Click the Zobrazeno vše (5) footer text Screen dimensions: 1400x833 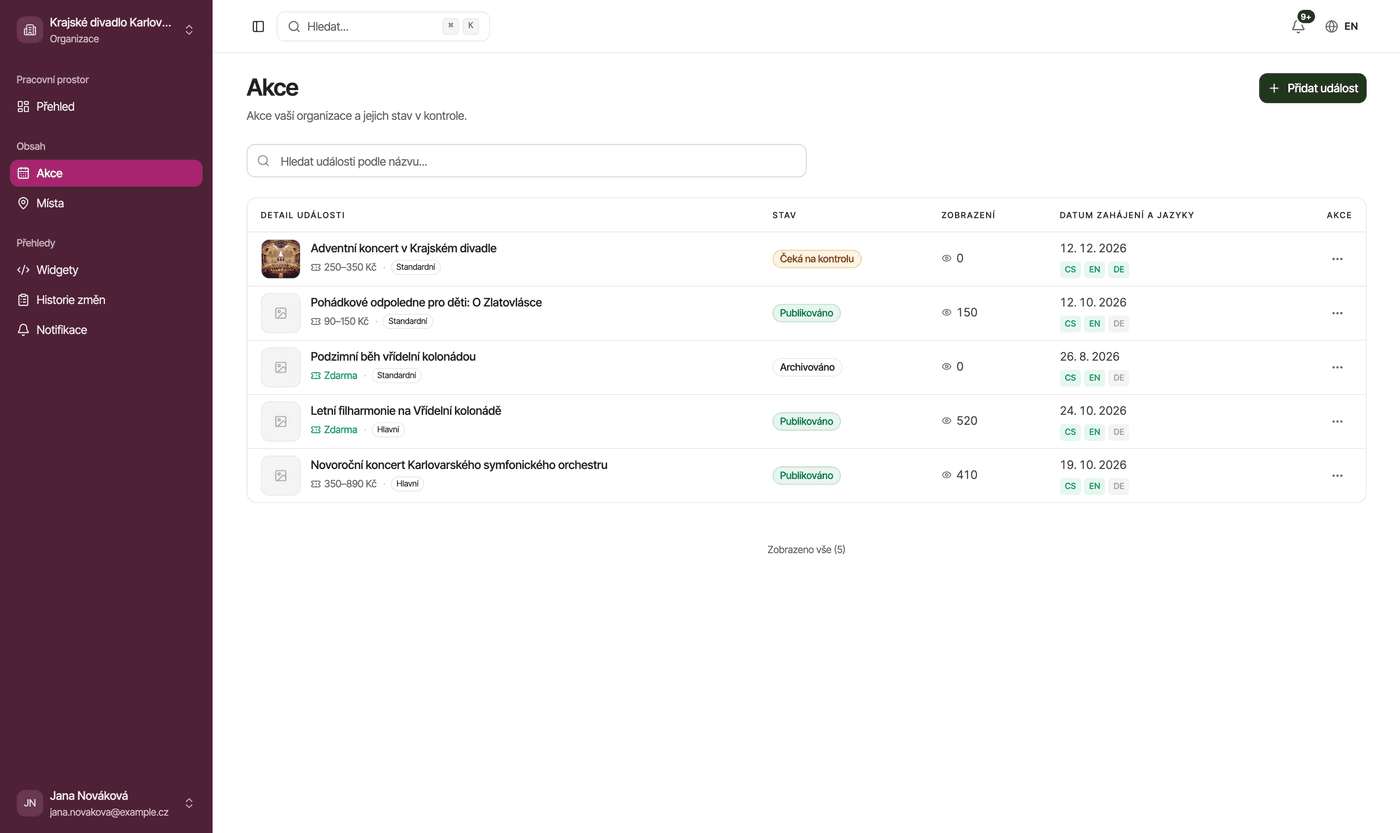[806, 550]
